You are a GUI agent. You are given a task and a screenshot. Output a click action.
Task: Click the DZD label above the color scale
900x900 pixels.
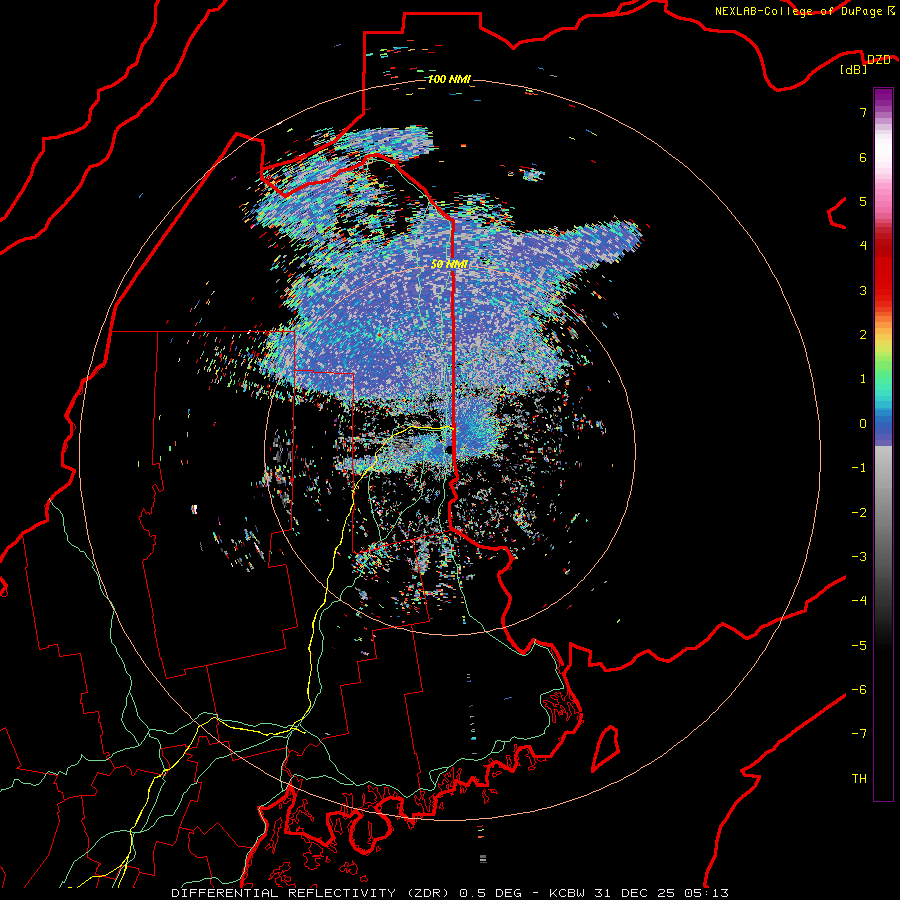pyautogui.click(x=878, y=60)
